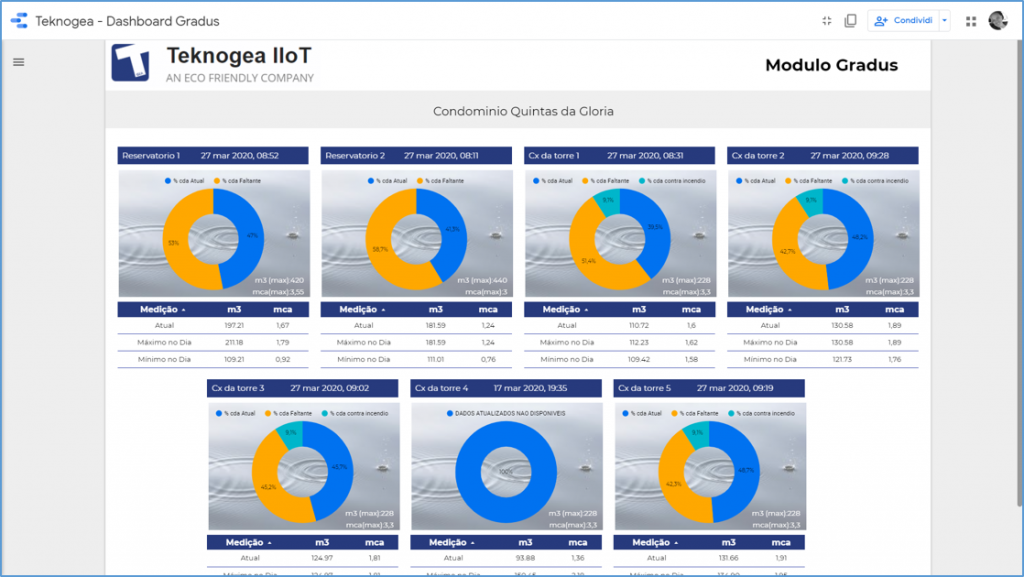Viewport: 1024px width, 577px height.
Task: Click the mca column header in Cx da torre 5 table
Action: (x=780, y=542)
